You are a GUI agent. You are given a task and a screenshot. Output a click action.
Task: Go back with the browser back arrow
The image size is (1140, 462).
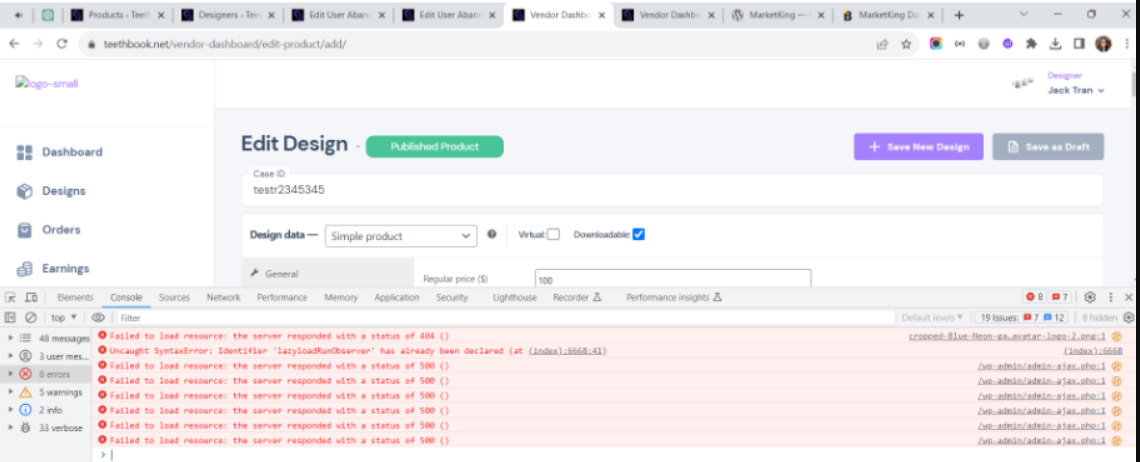pyautogui.click(x=14, y=44)
